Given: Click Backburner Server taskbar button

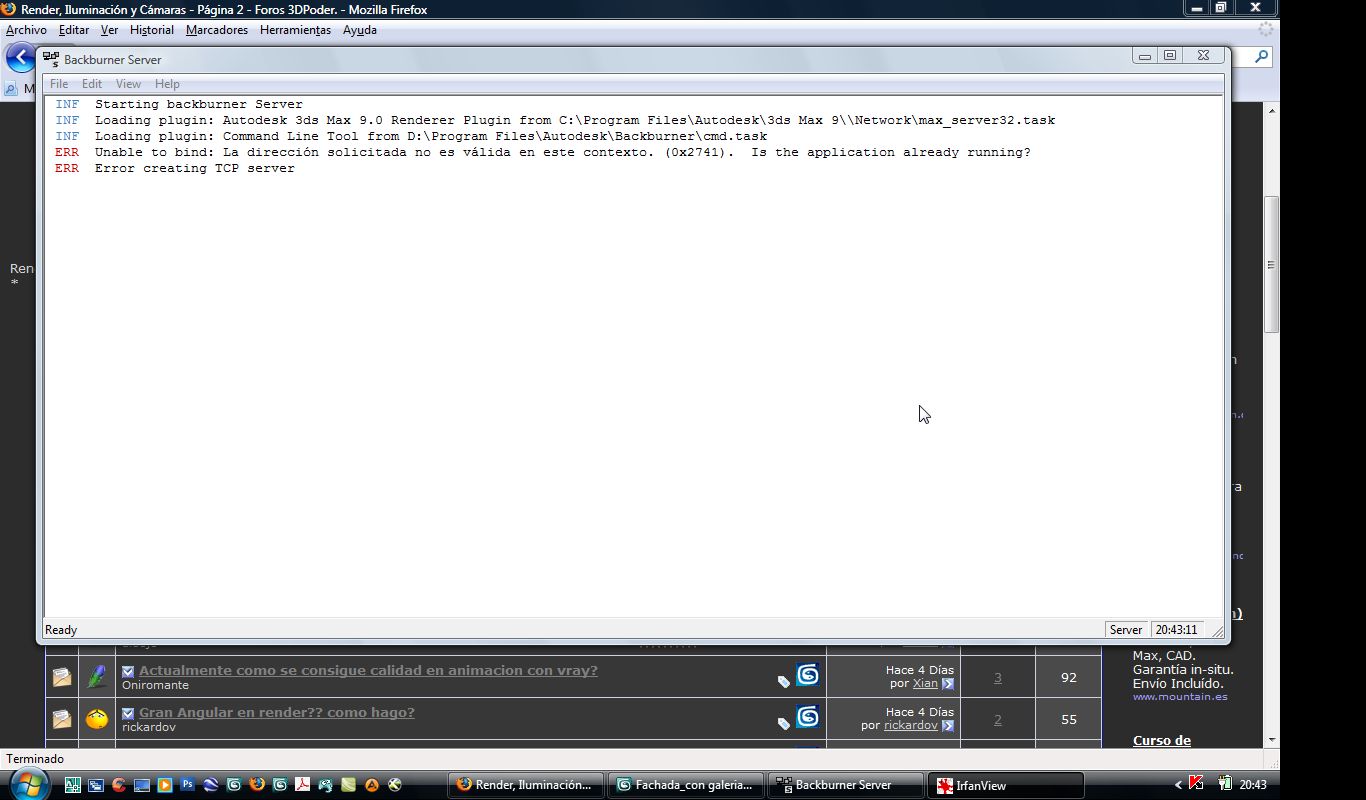Looking at the screenshot, I should 846,785.
